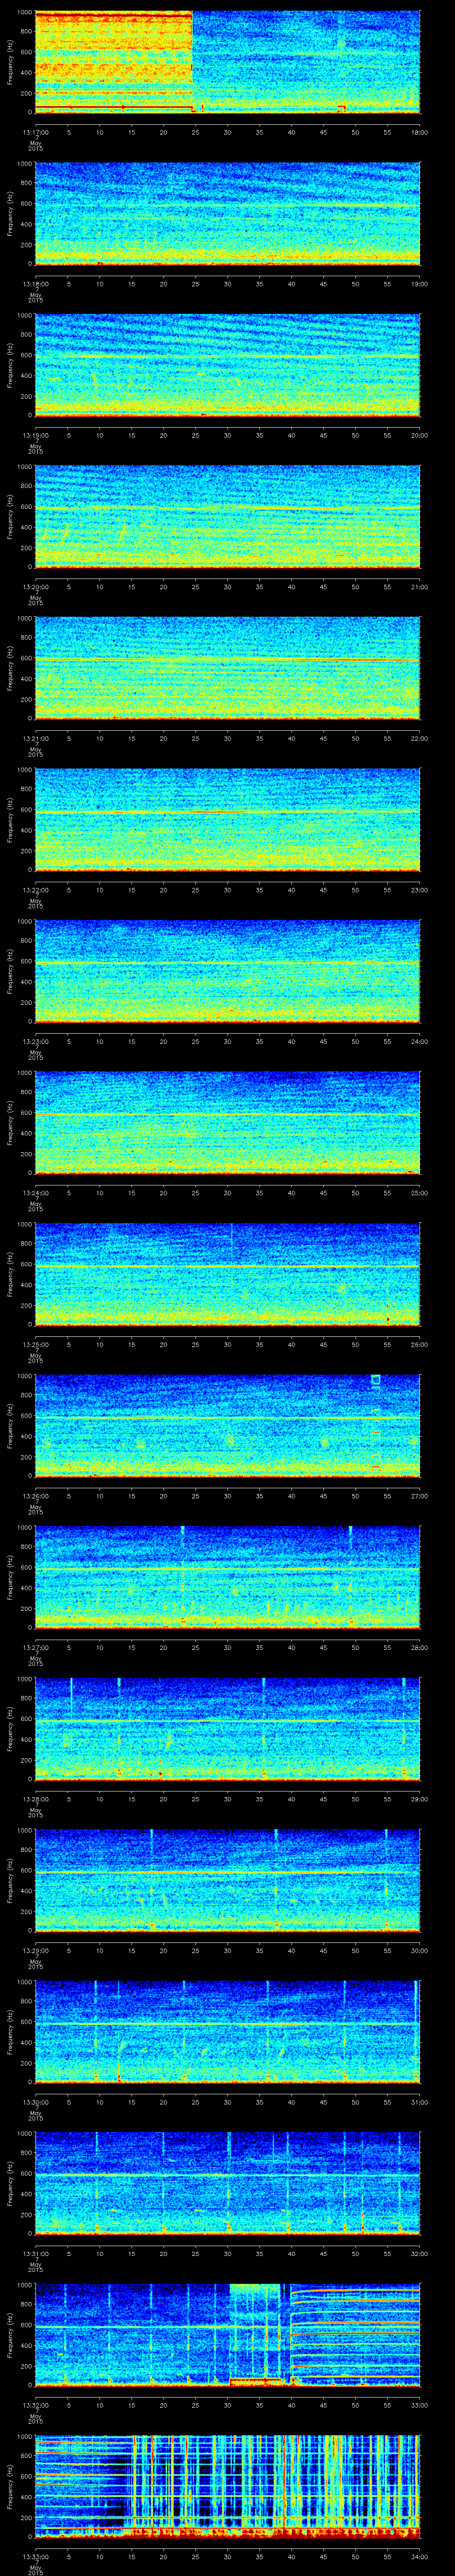Click the 13:23:00 start time label
The image size is (455, 2576).
click(x=35, y=1042)
